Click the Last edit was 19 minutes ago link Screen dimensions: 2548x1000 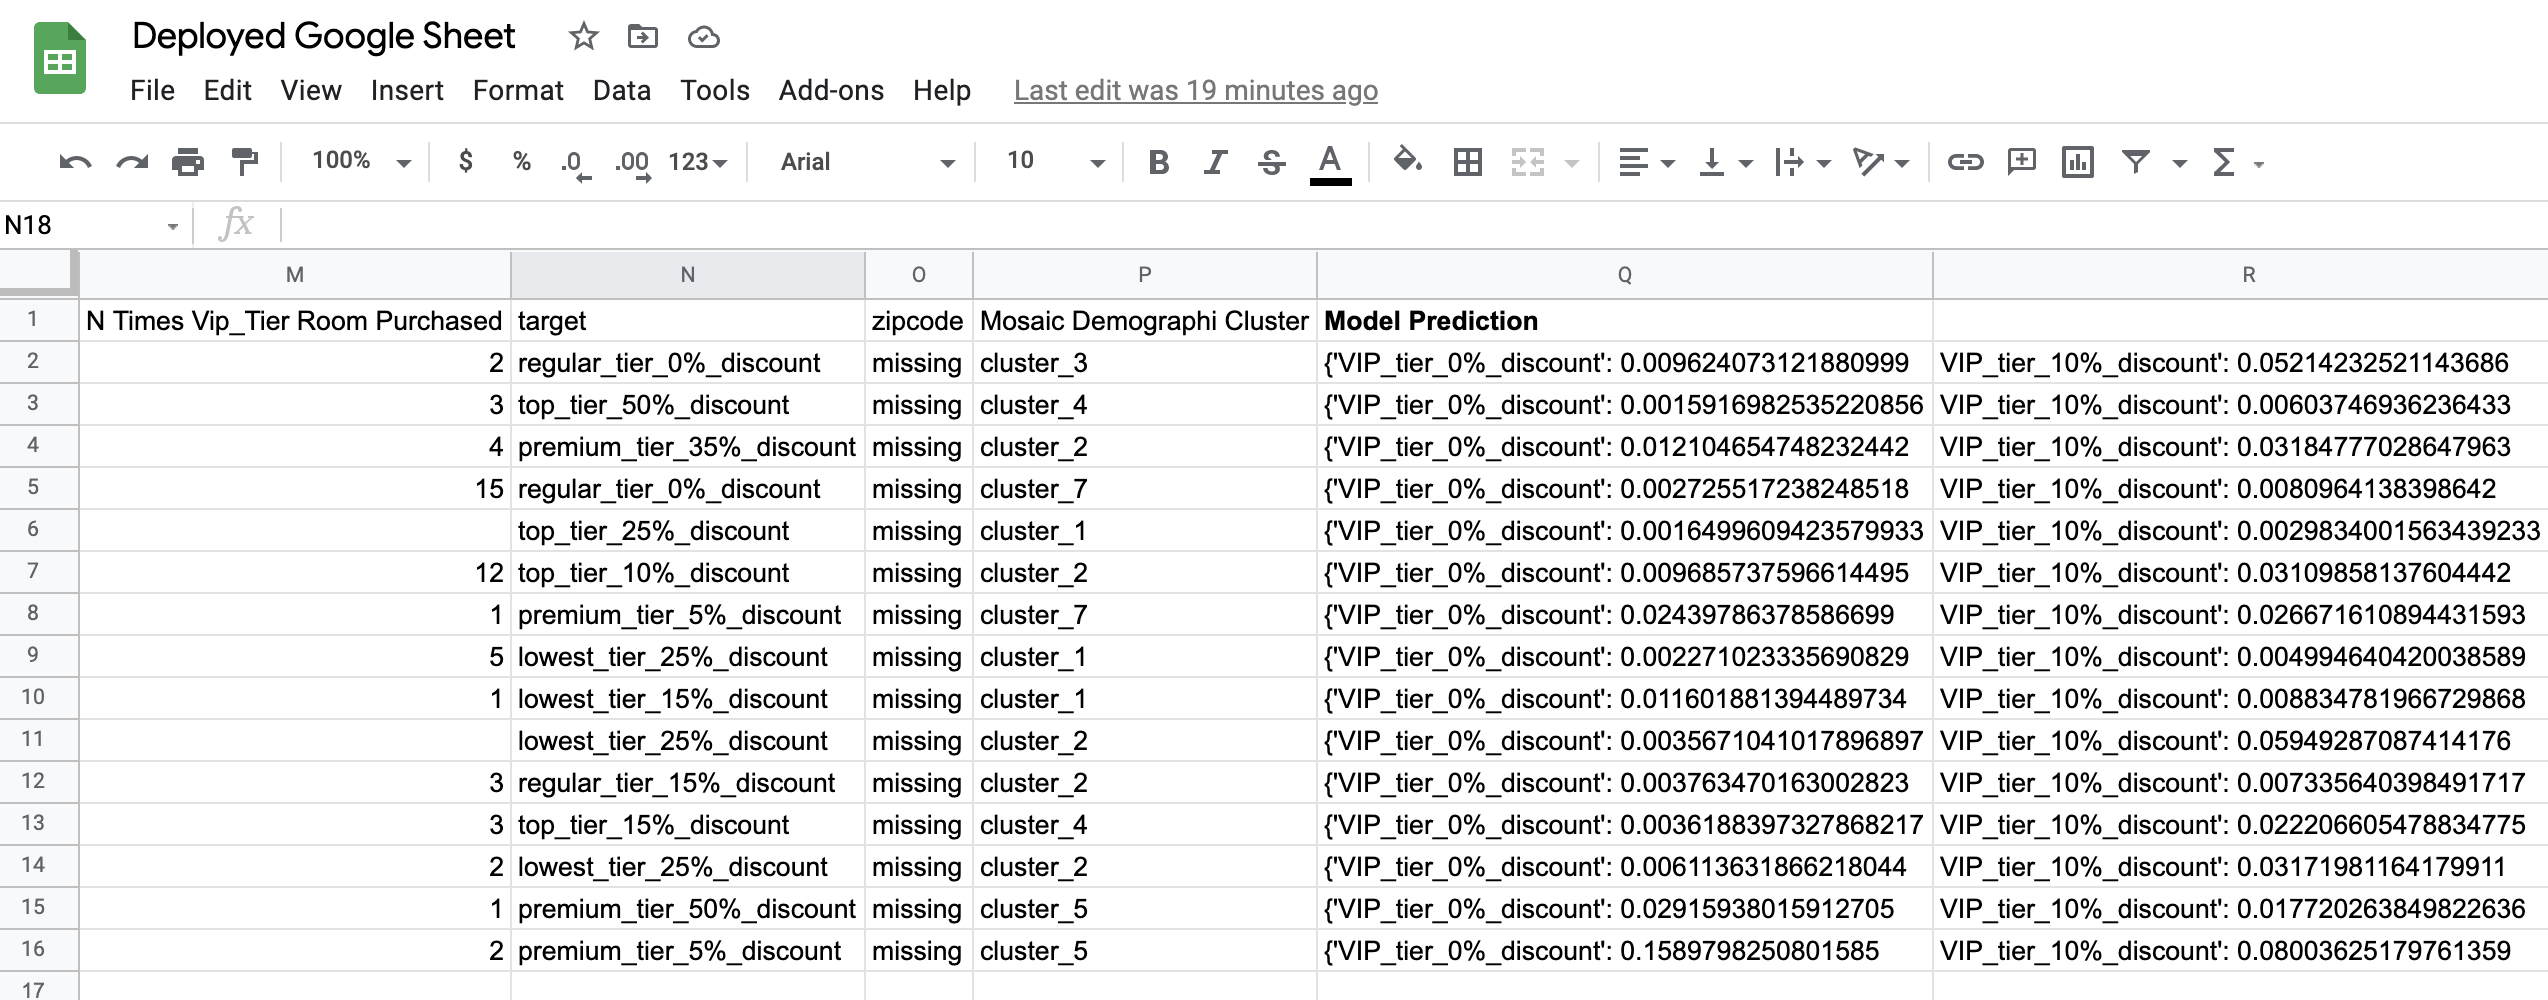tap(1195, 90)
